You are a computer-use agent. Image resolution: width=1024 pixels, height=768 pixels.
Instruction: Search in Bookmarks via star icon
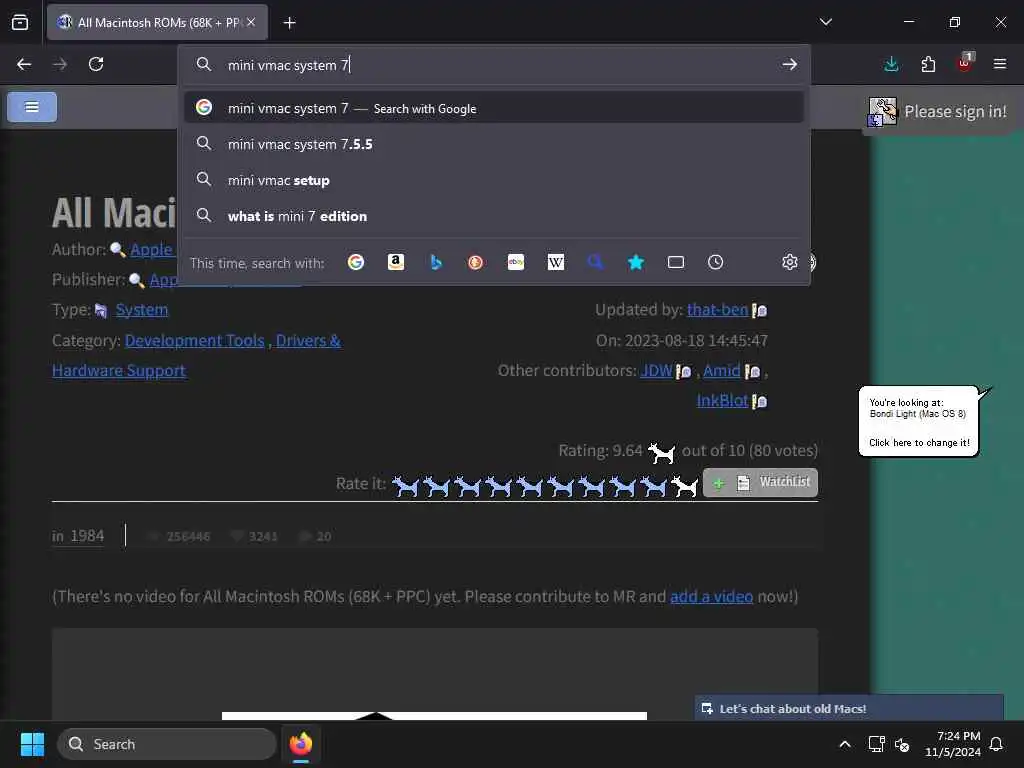[x=636, y=262]
